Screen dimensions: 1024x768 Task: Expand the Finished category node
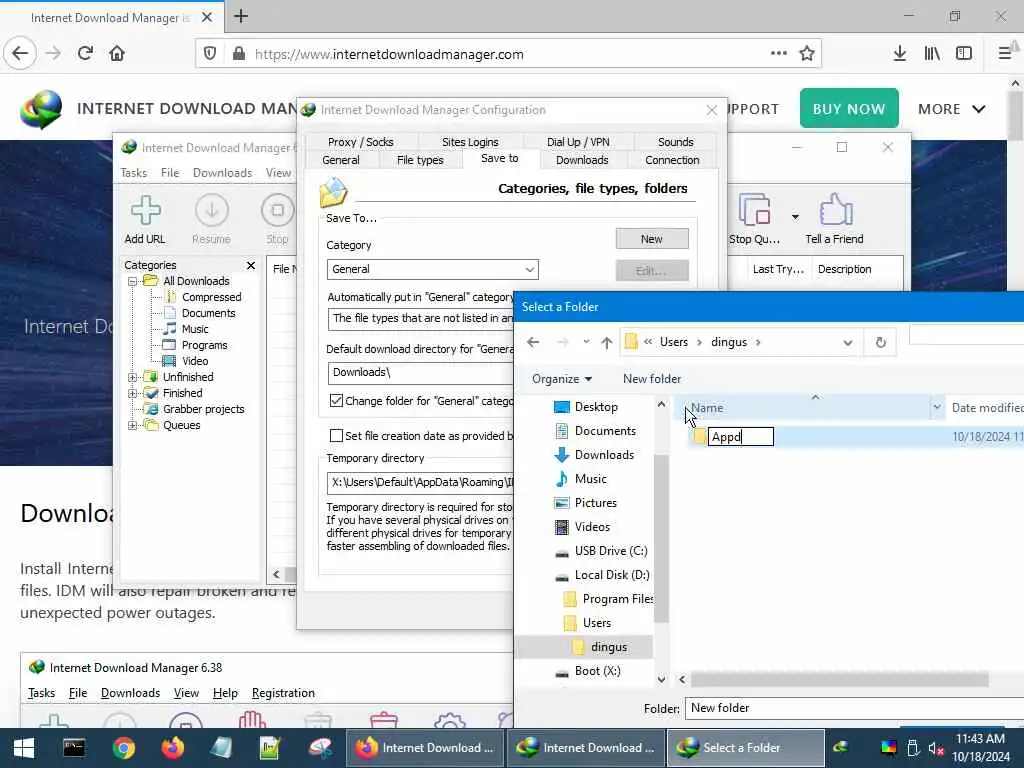tap(133, 393)
